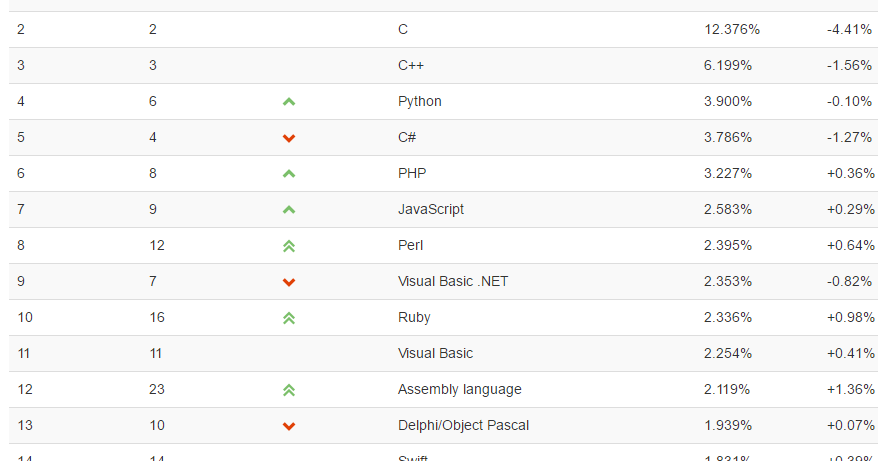
Task: Click the double up arrow beside Perl
Action: click(289, 246)
